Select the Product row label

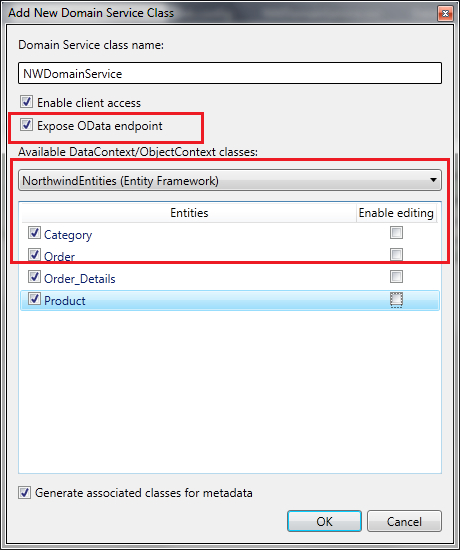point(65,301)
